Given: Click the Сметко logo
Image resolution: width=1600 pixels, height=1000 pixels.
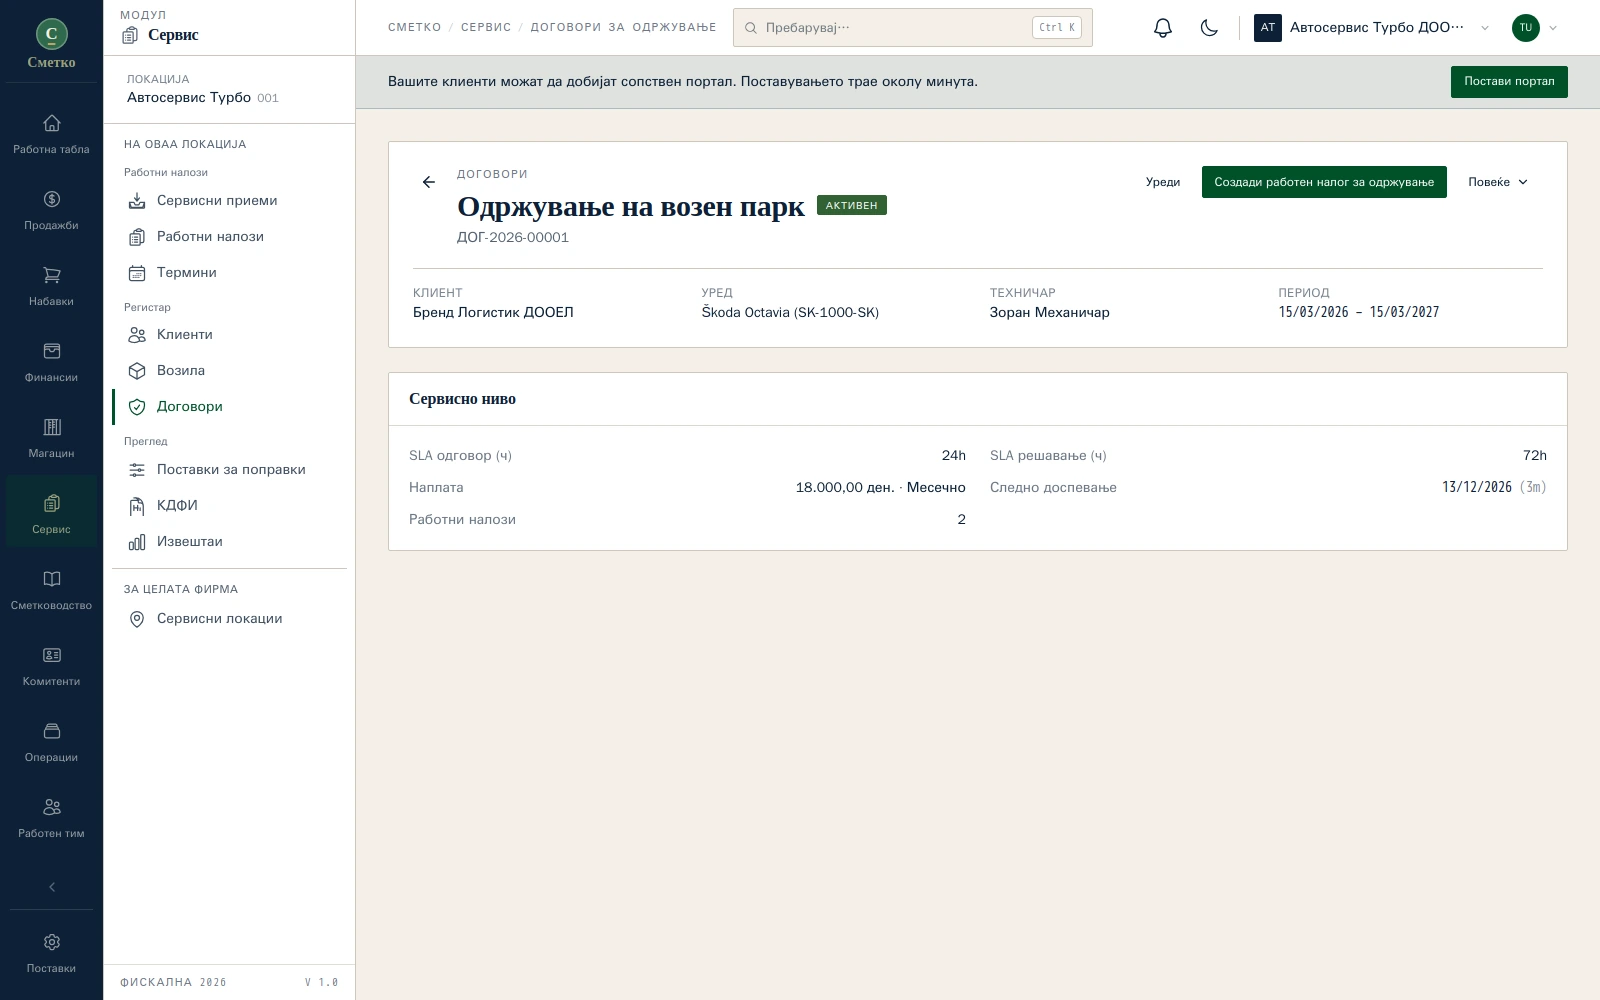Looking at the screenshot, I should pyautogui.click(x=51, y=44).
